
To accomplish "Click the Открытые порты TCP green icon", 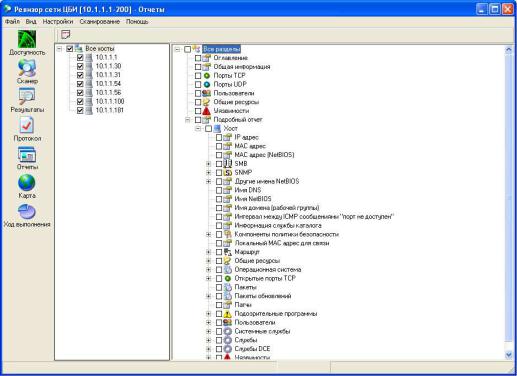I will click(x=228, y=278).
